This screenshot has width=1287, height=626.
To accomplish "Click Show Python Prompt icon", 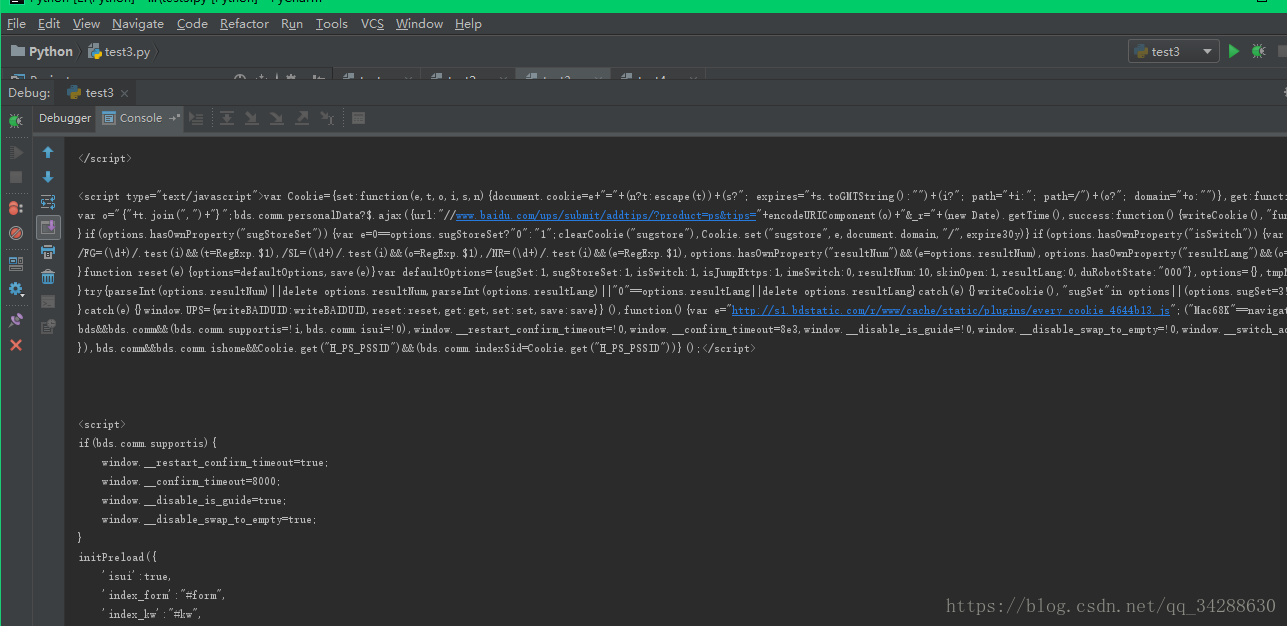I will click(x=48, y=301).
